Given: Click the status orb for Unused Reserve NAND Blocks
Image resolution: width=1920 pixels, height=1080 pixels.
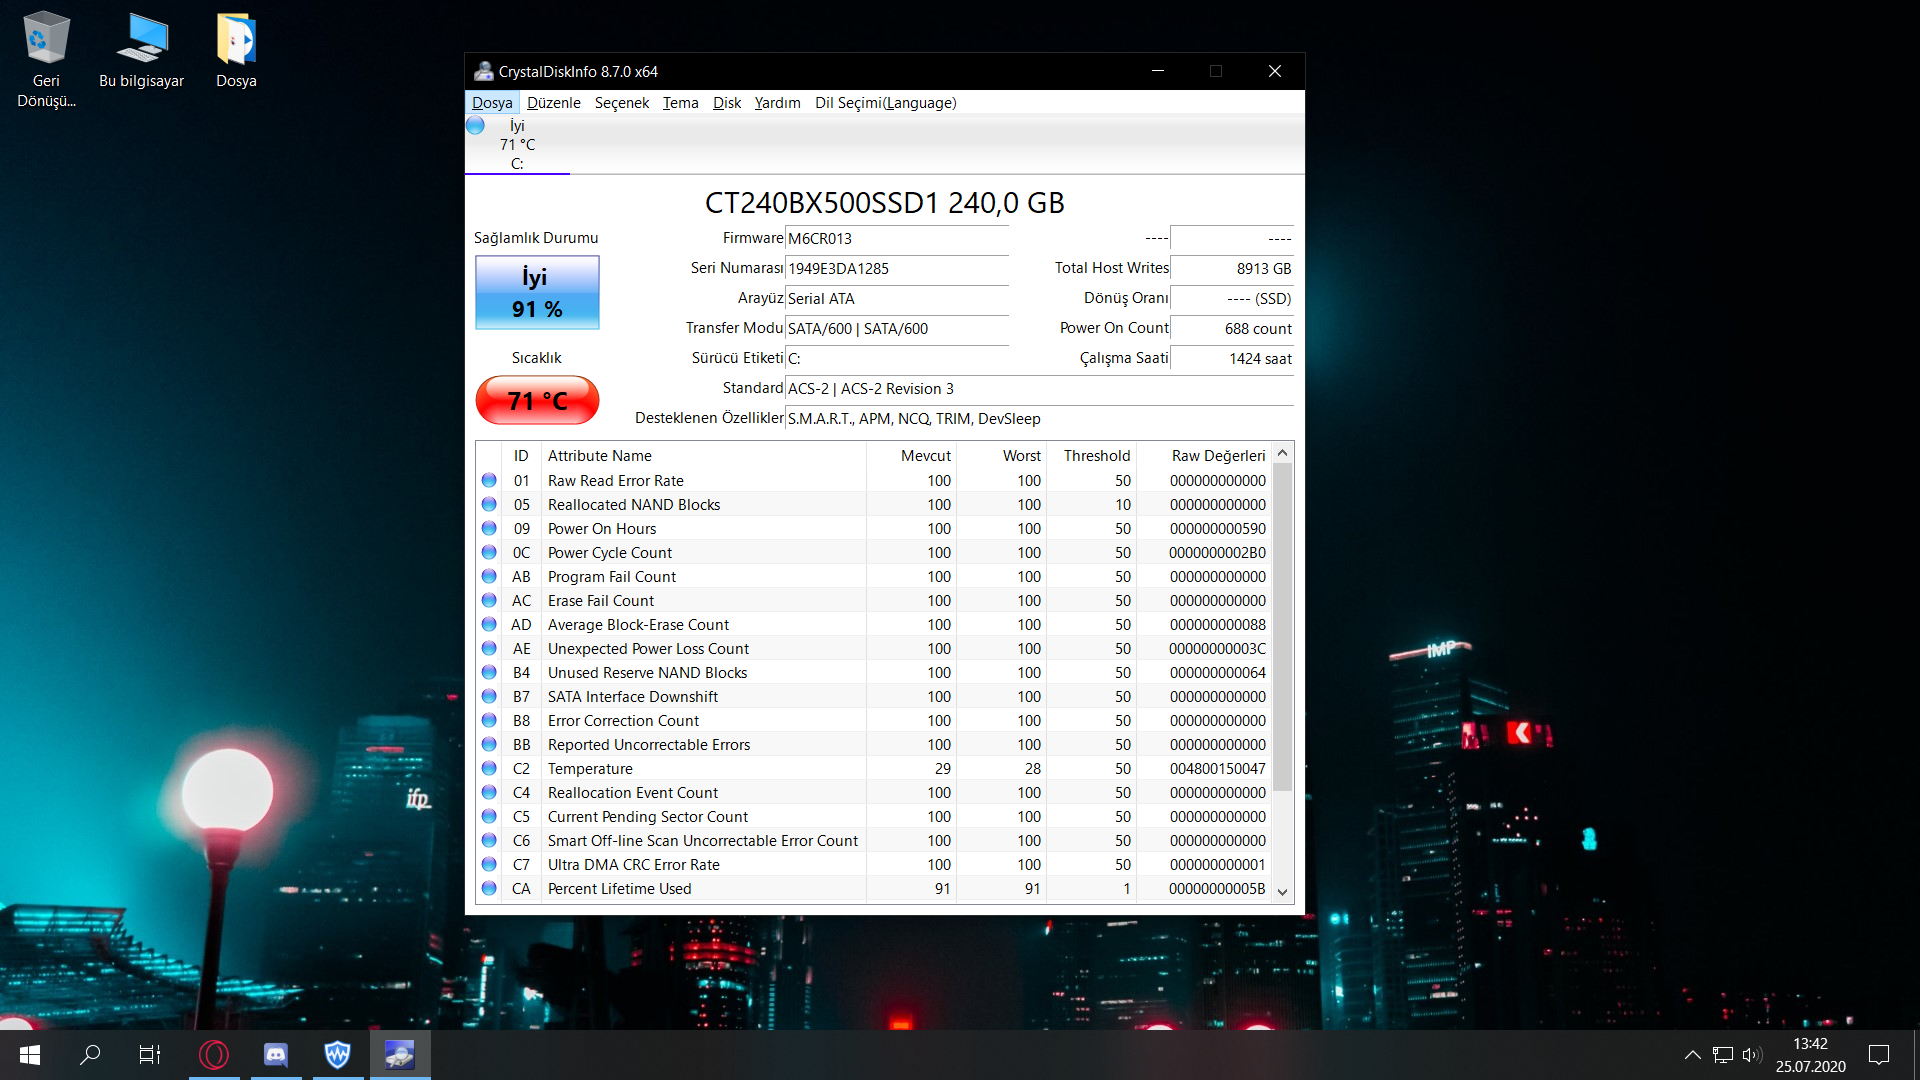Looking at the screenshot, I should 489,673.
